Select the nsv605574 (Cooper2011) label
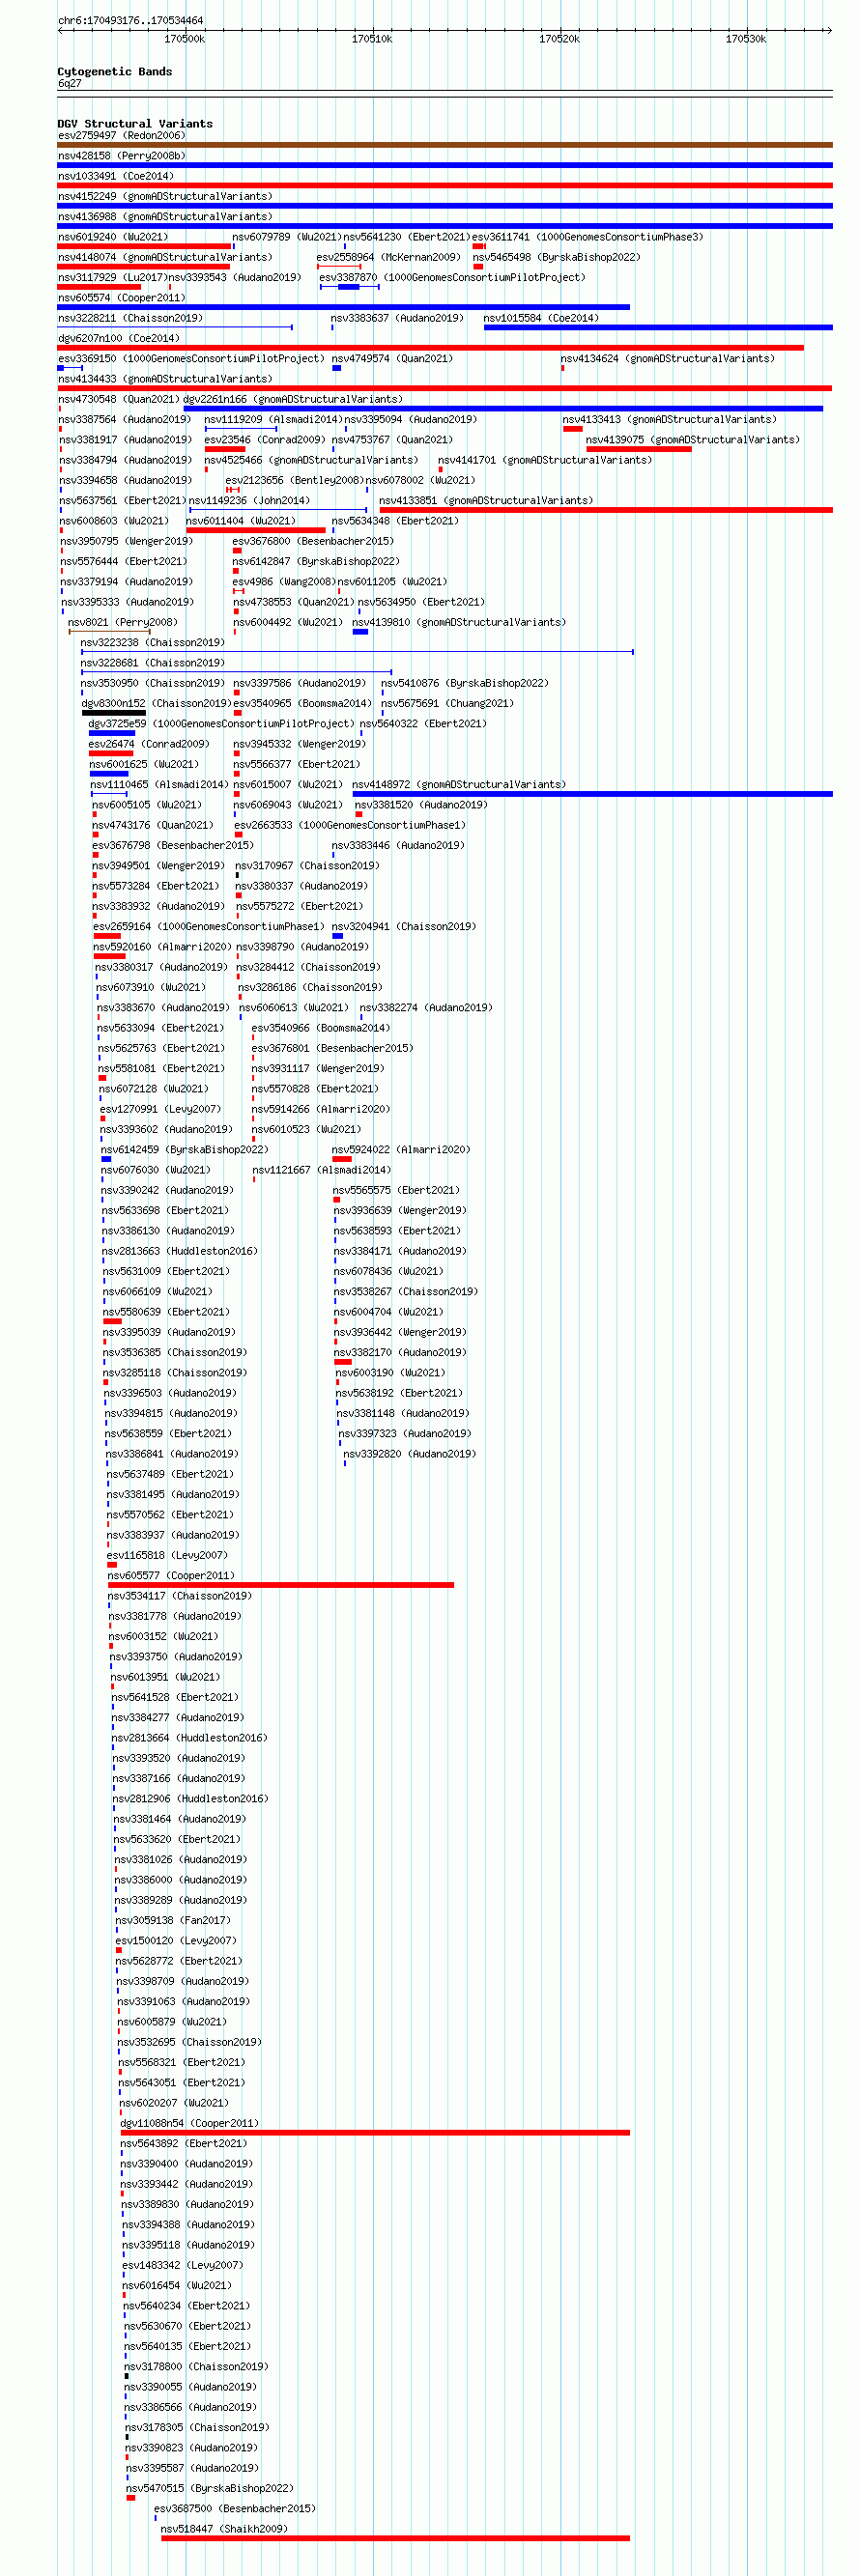860x2576 pixels. [121, 298]
